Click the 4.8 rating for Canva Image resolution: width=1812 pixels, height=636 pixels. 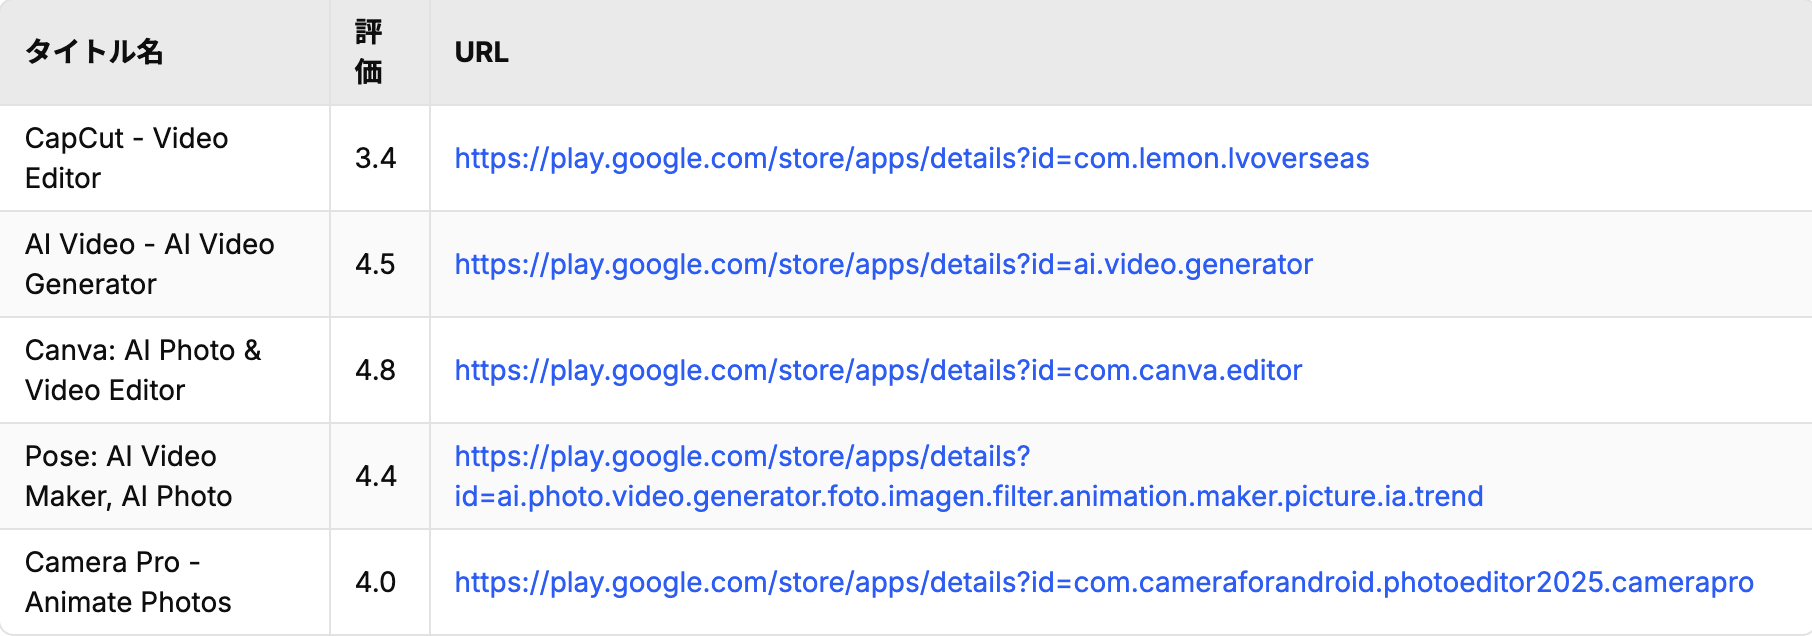coord(375,370)
